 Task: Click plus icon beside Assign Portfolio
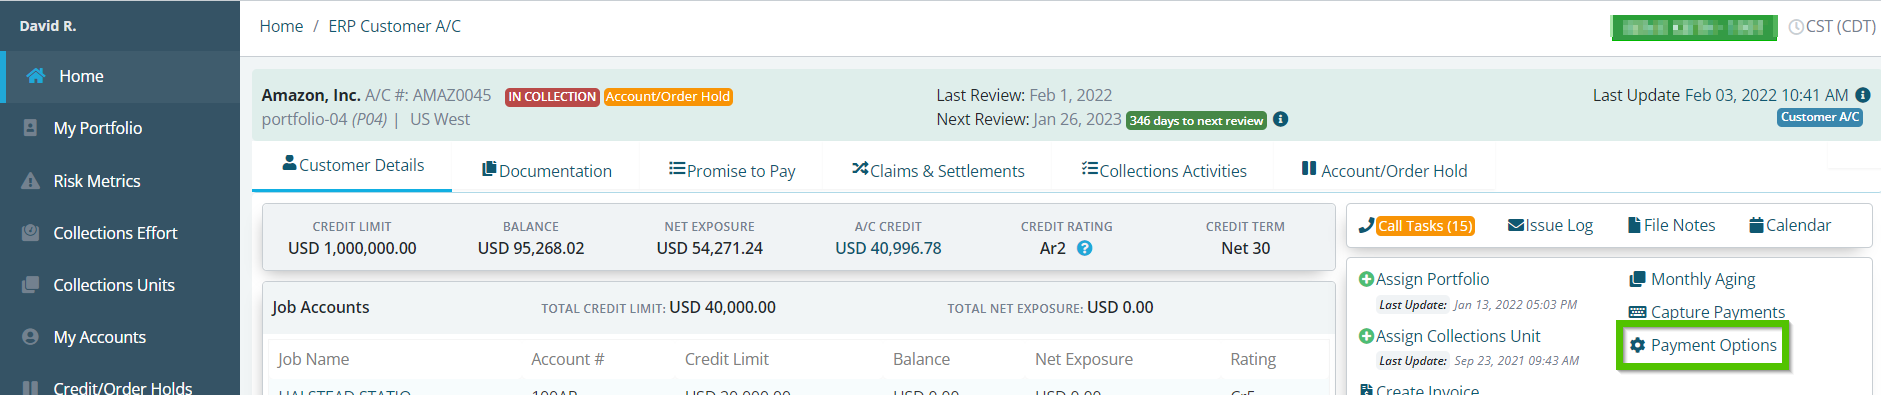[1366, 279]
